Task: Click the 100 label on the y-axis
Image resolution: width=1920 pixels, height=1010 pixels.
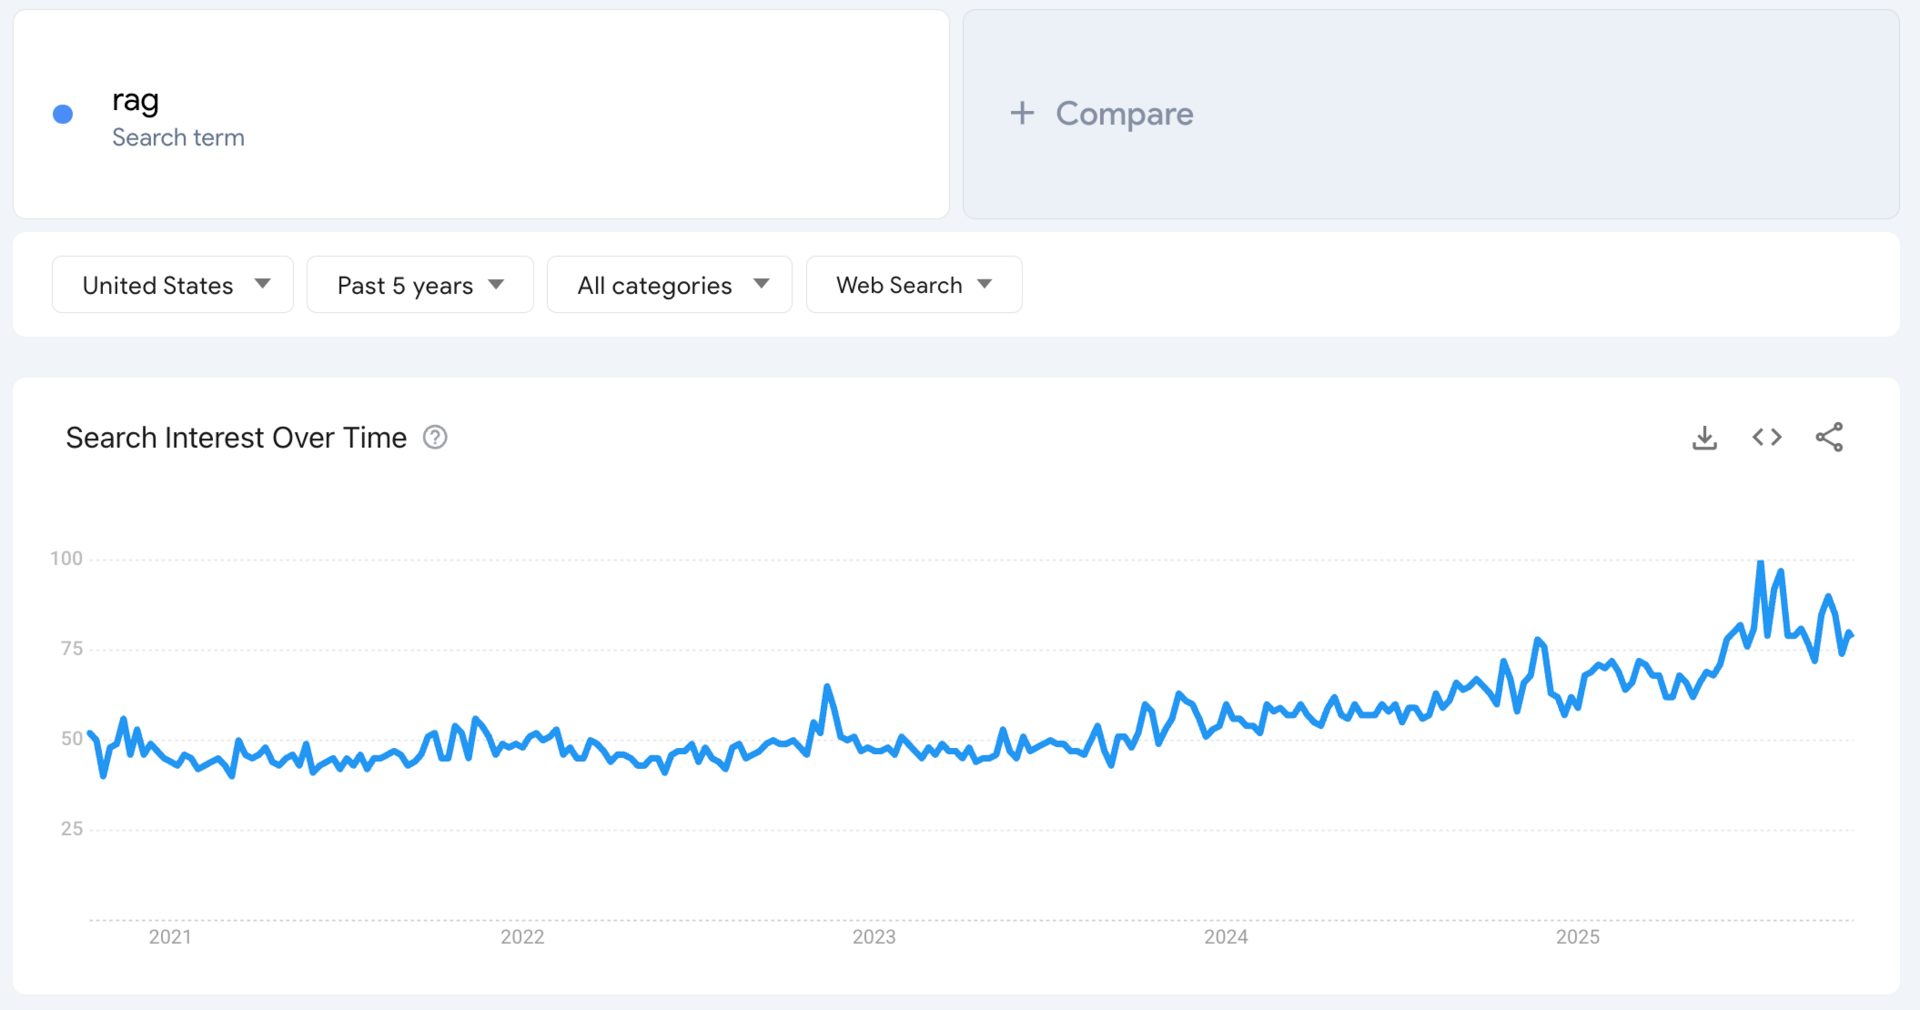Action: pyautogui.click(x=67, y=558)
